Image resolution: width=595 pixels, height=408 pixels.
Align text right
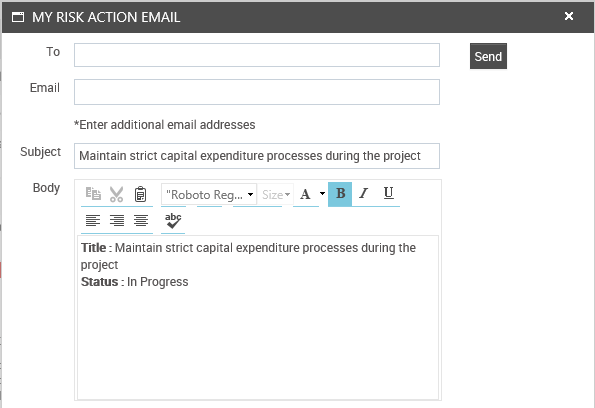click(x=117, y=220)
